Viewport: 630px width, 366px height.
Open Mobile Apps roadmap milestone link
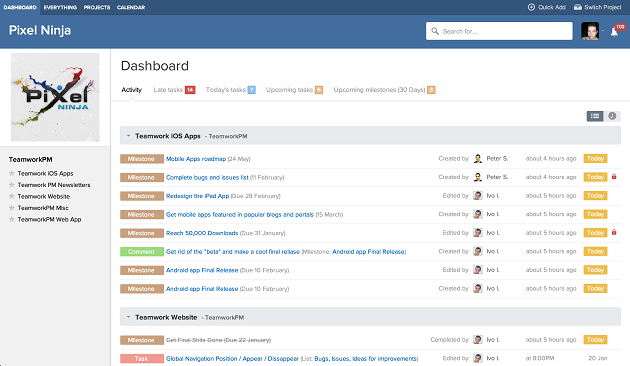point(196,159)
